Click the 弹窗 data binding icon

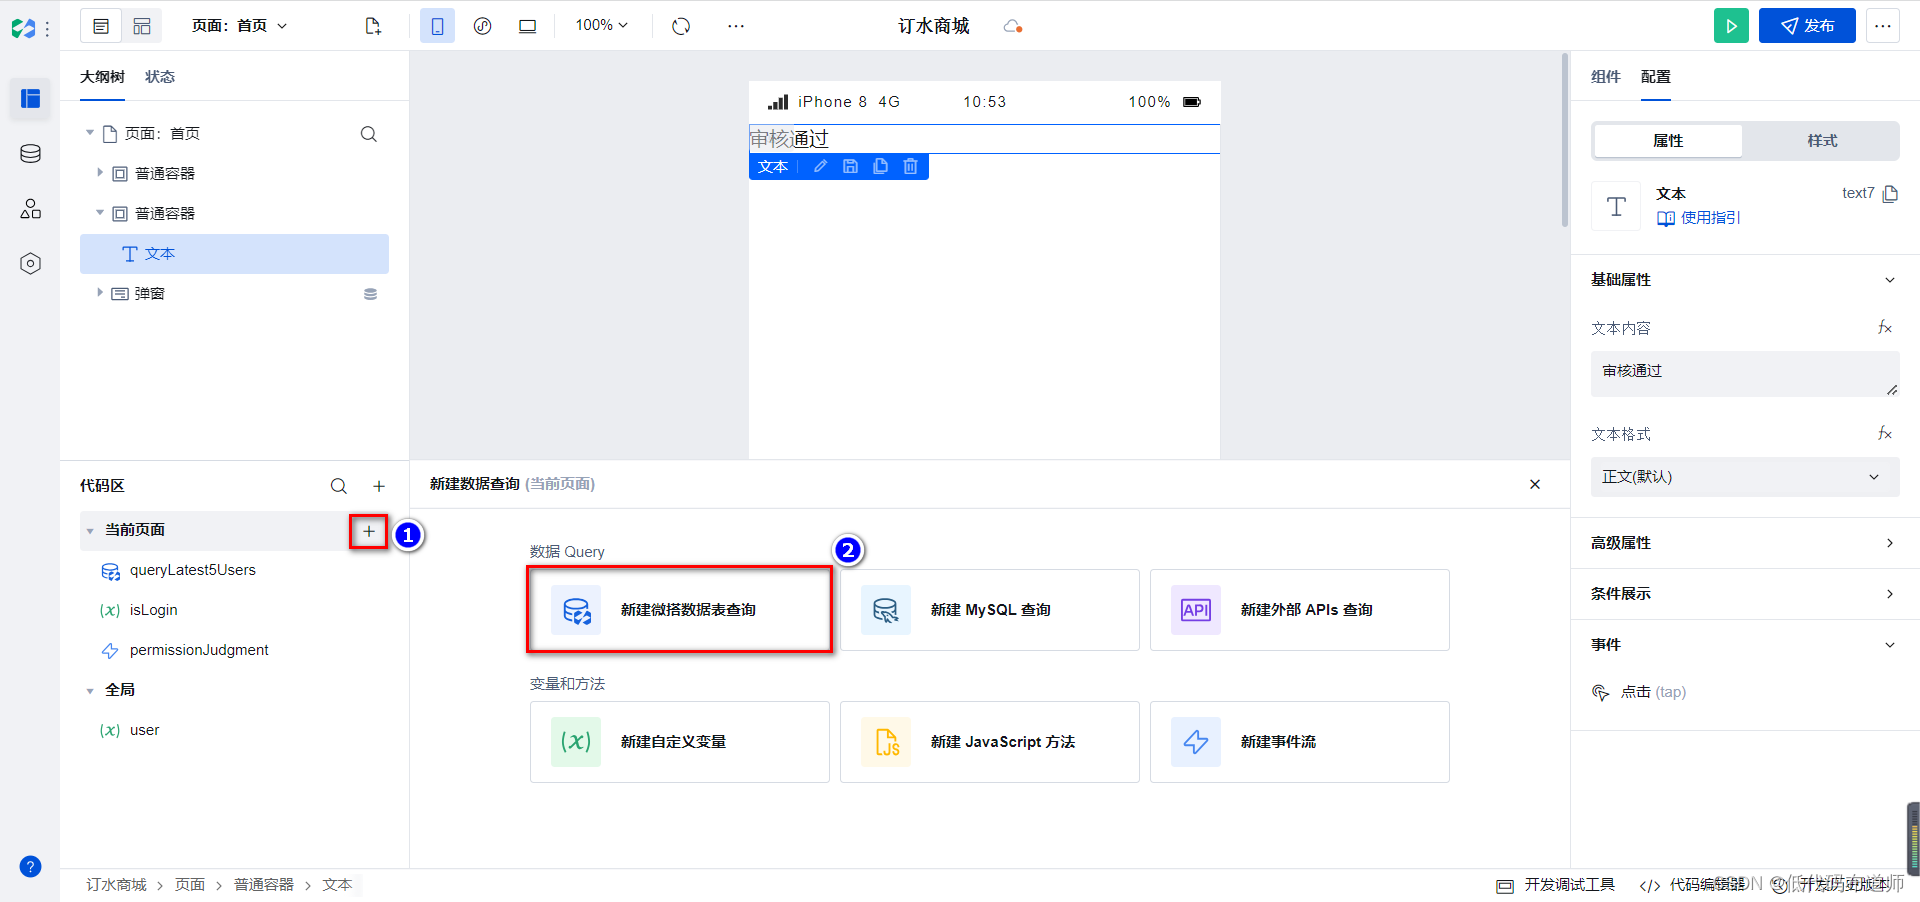[x=370, y=294]
